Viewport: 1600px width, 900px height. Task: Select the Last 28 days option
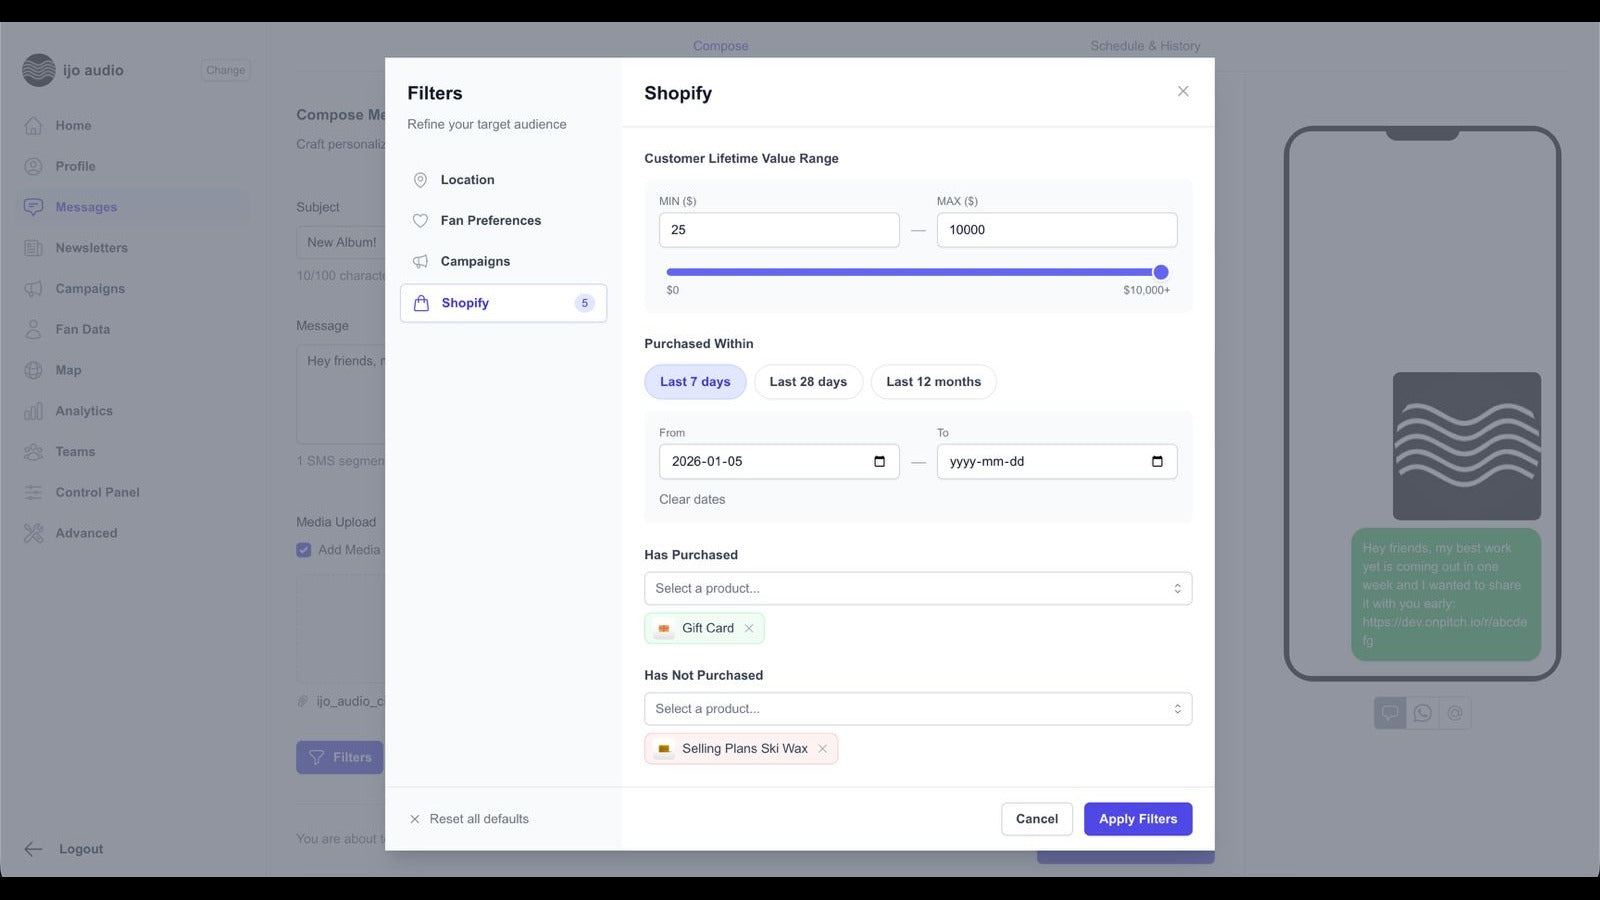point(808,381)
